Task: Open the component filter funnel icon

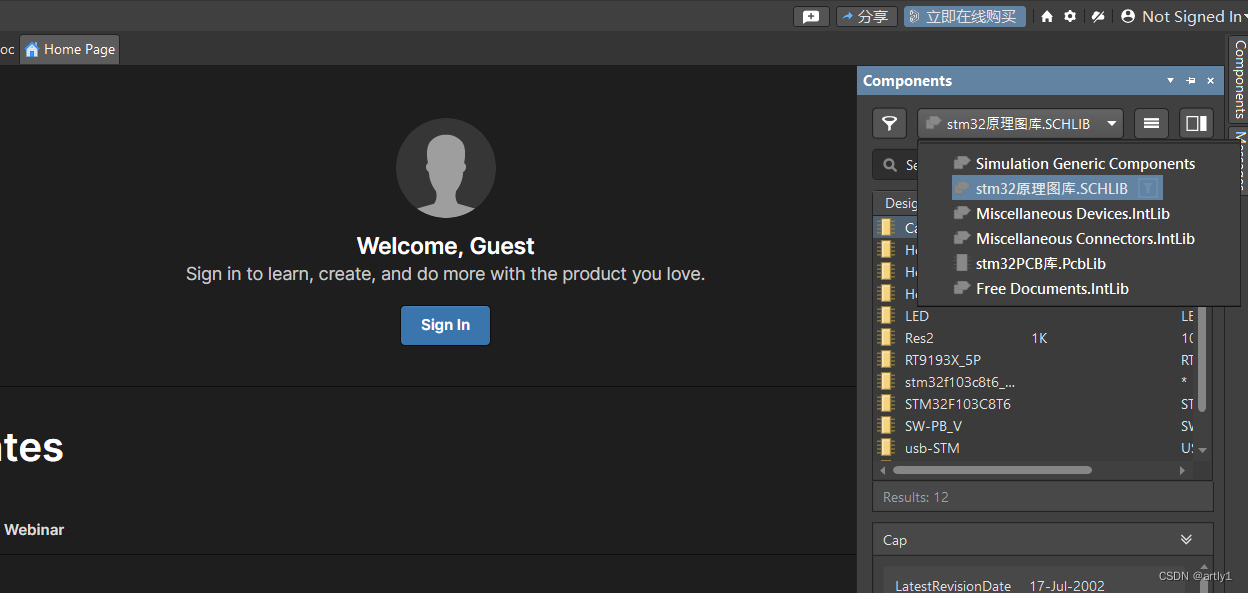Action: 890,123
